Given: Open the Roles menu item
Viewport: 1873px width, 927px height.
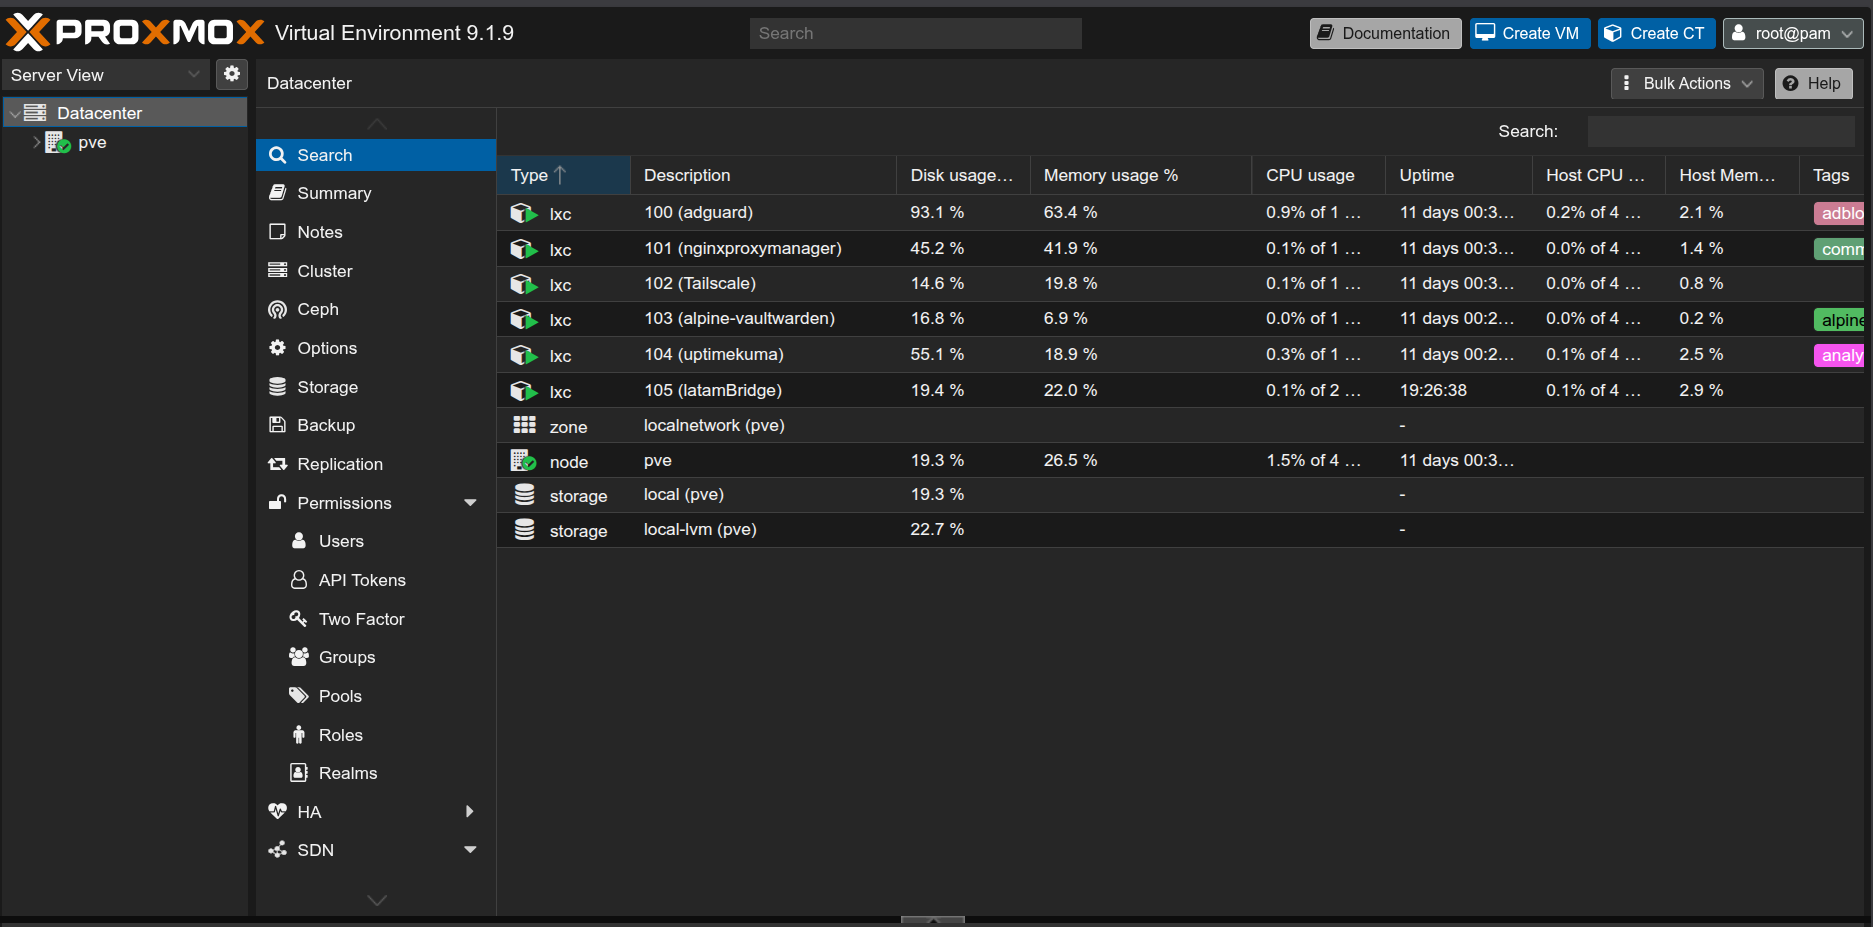Looking at the screenshot, I should (376, 735).
